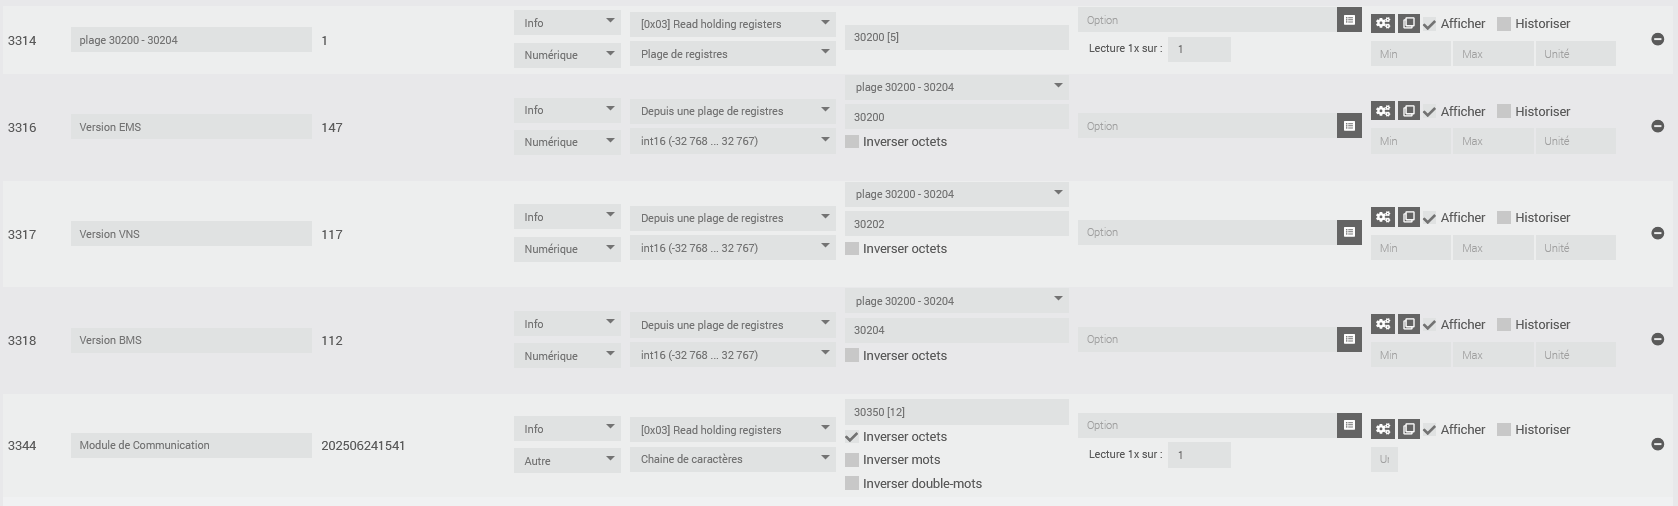This screenshot has width=1678, height=506.
Task: Copy the Module de Communication command
Action: pos(1408,429)
